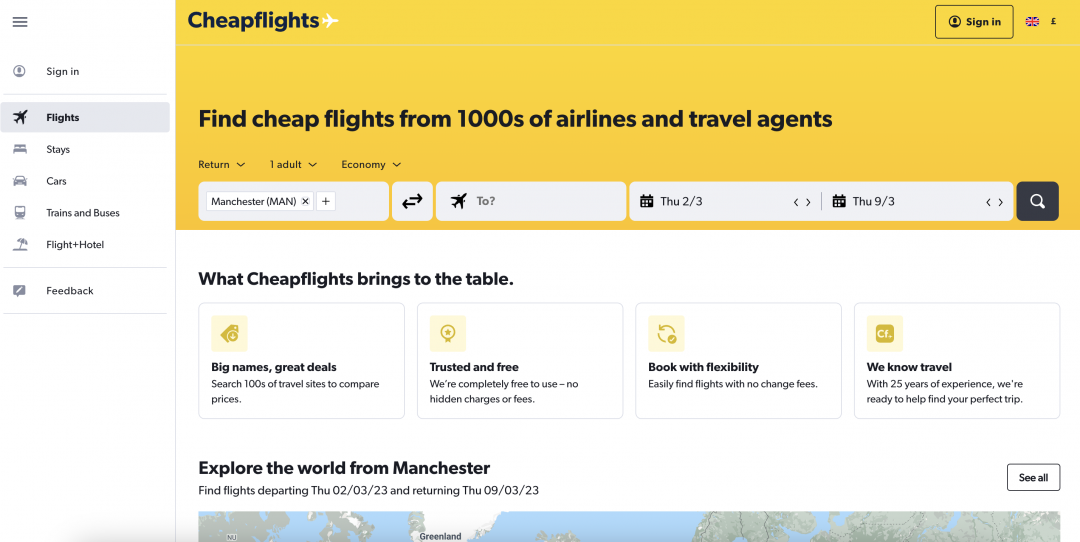Click Explore the world from Manchester heading

pos(344,468)
